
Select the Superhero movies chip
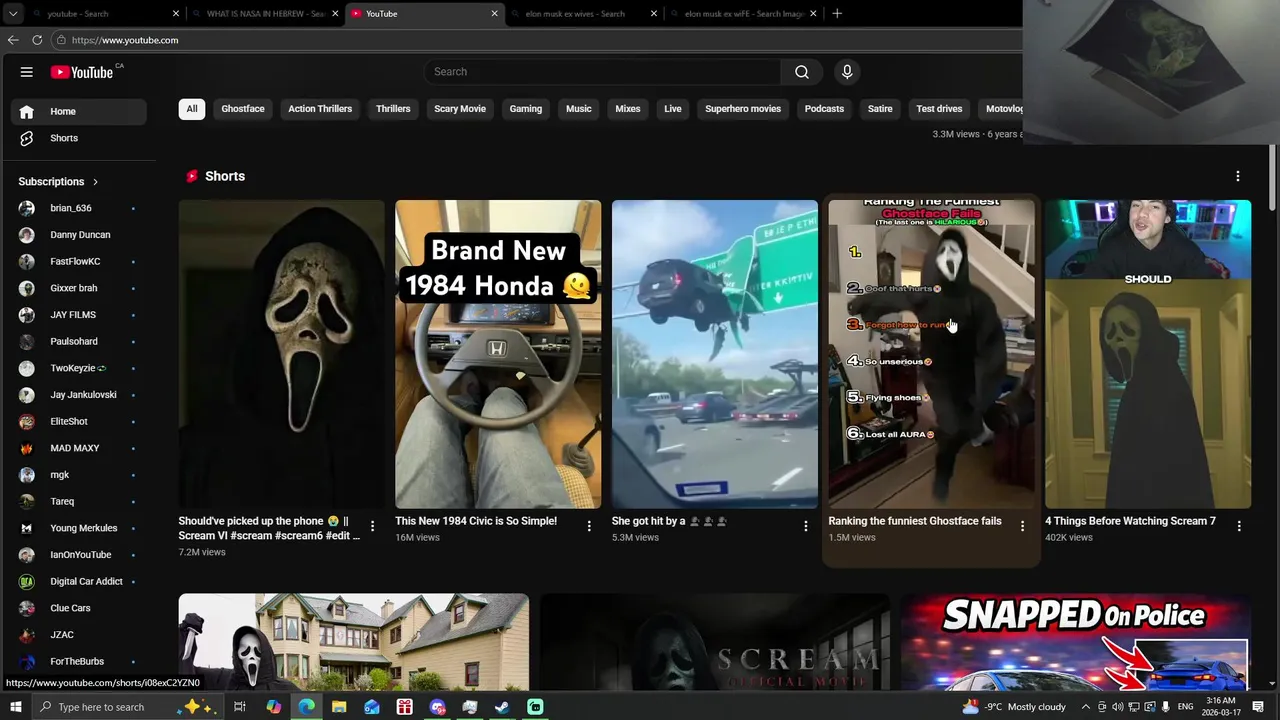(x=743, y=109)
